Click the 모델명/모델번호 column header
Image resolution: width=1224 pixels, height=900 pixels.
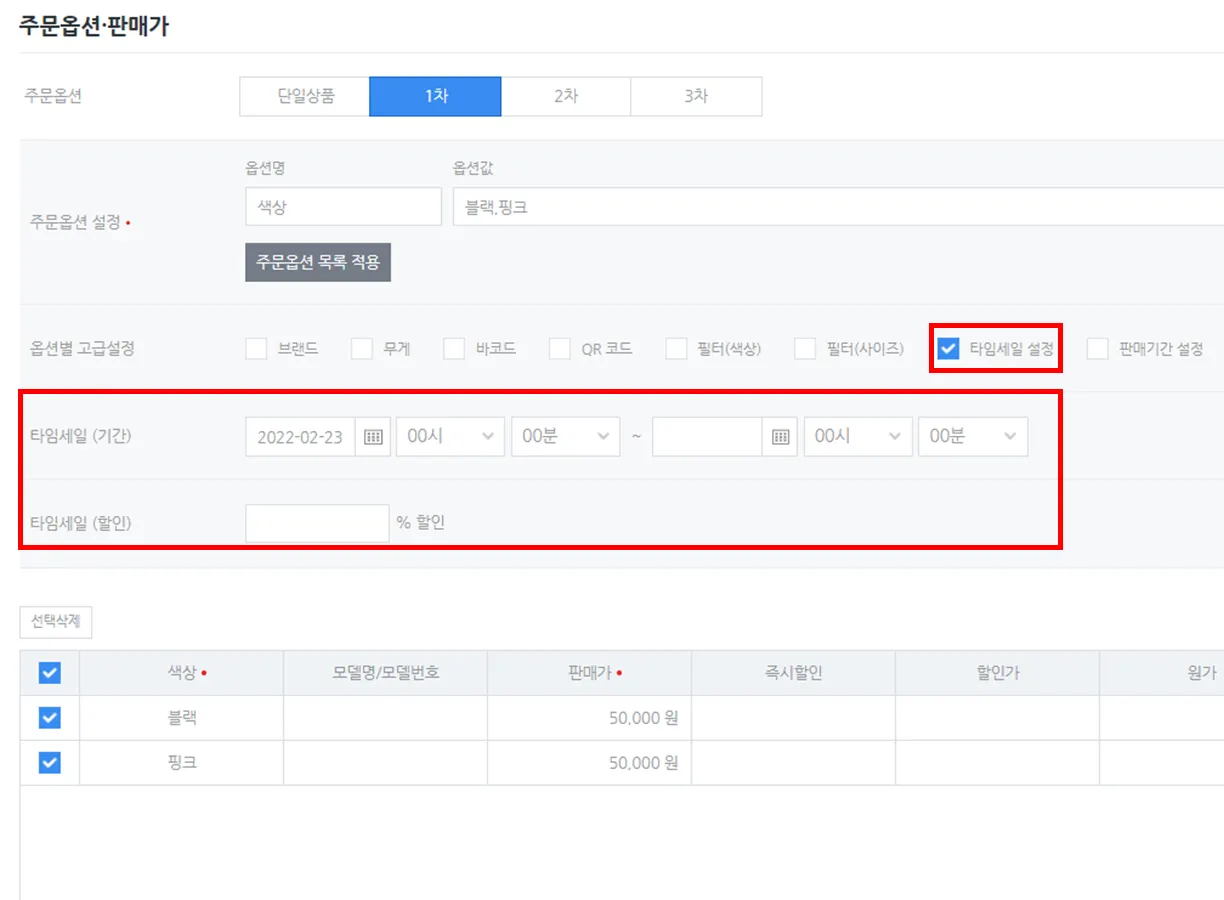pos(385,673)
